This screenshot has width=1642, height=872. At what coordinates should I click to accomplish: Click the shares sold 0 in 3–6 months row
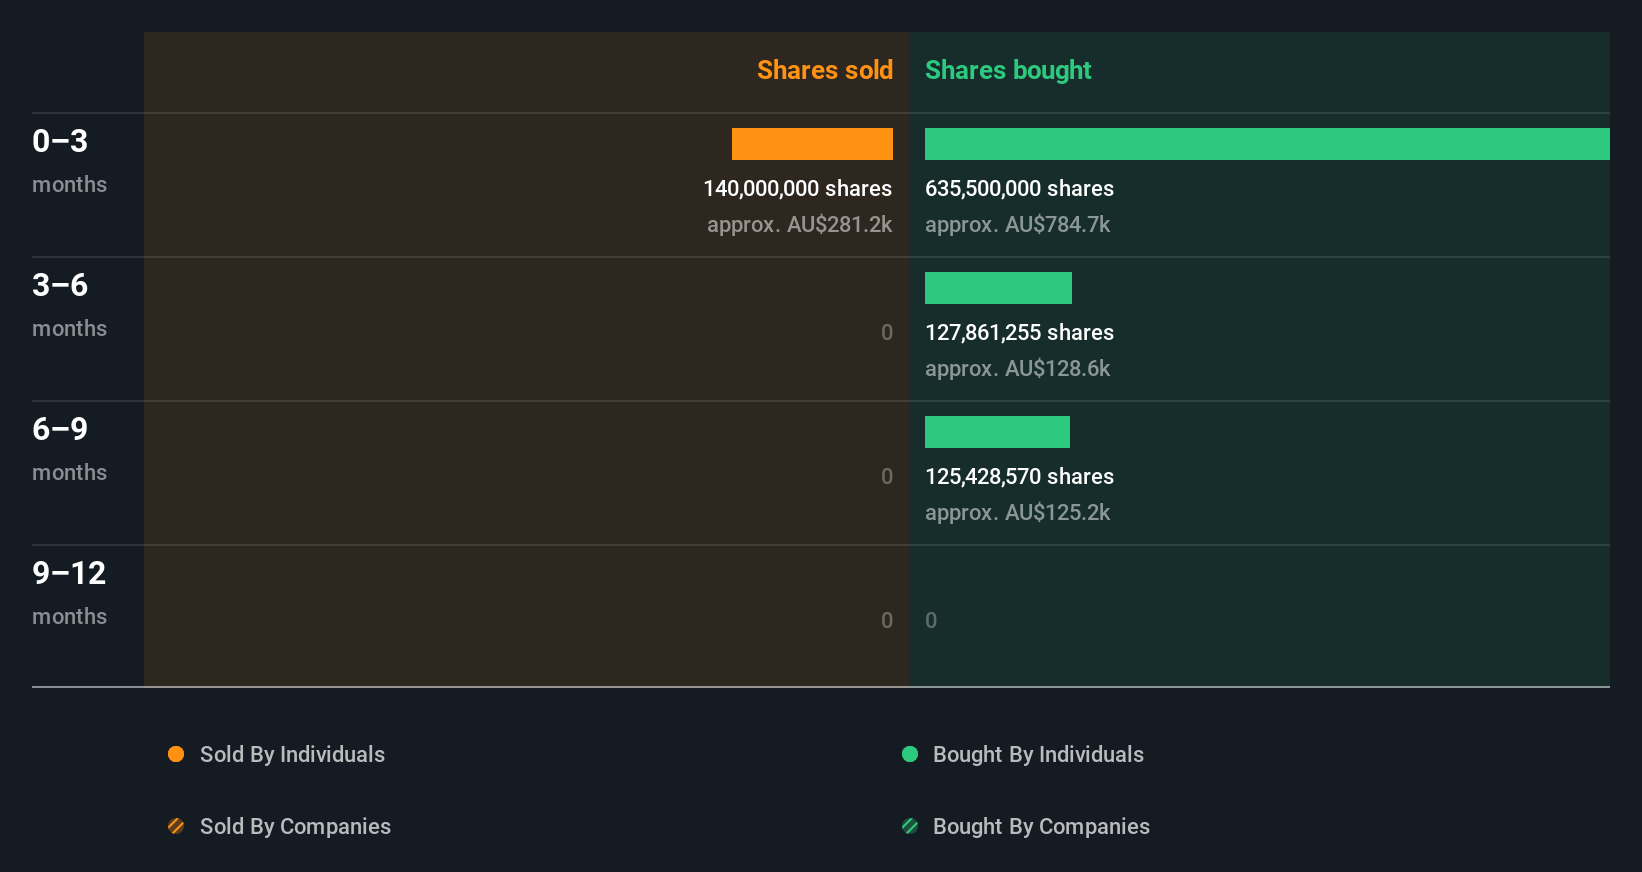[x=887, y=332]
